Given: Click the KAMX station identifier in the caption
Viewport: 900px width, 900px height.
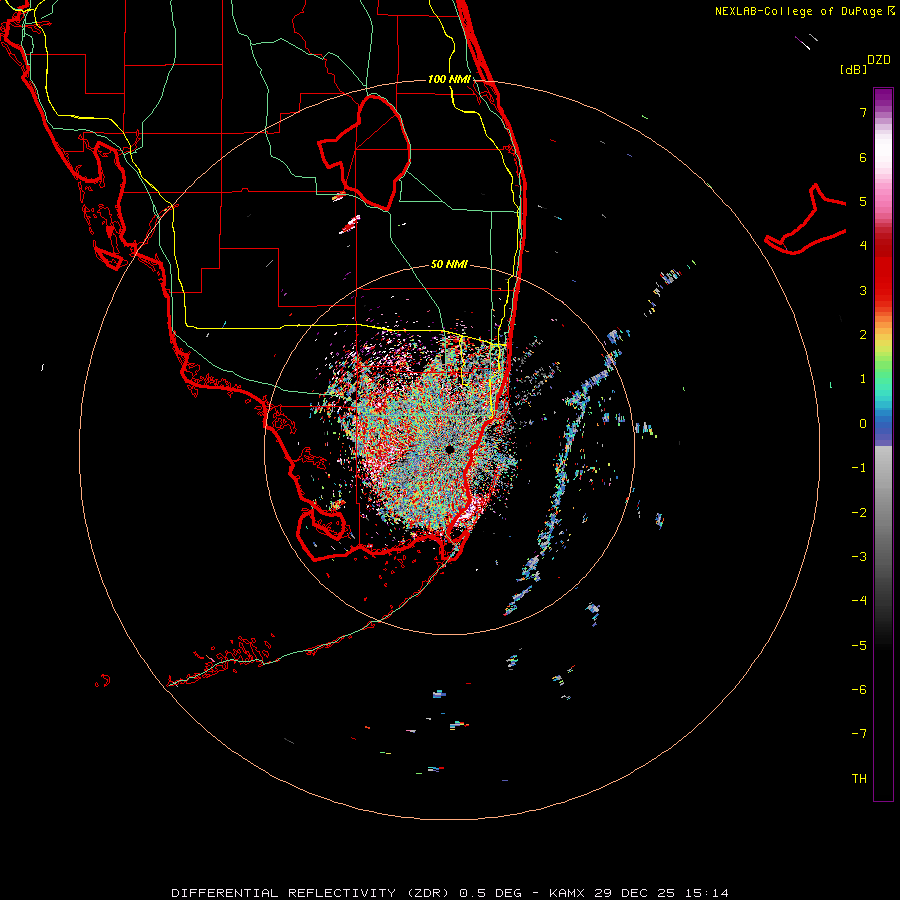Looking at the screenshot, I should coord(567,893).
